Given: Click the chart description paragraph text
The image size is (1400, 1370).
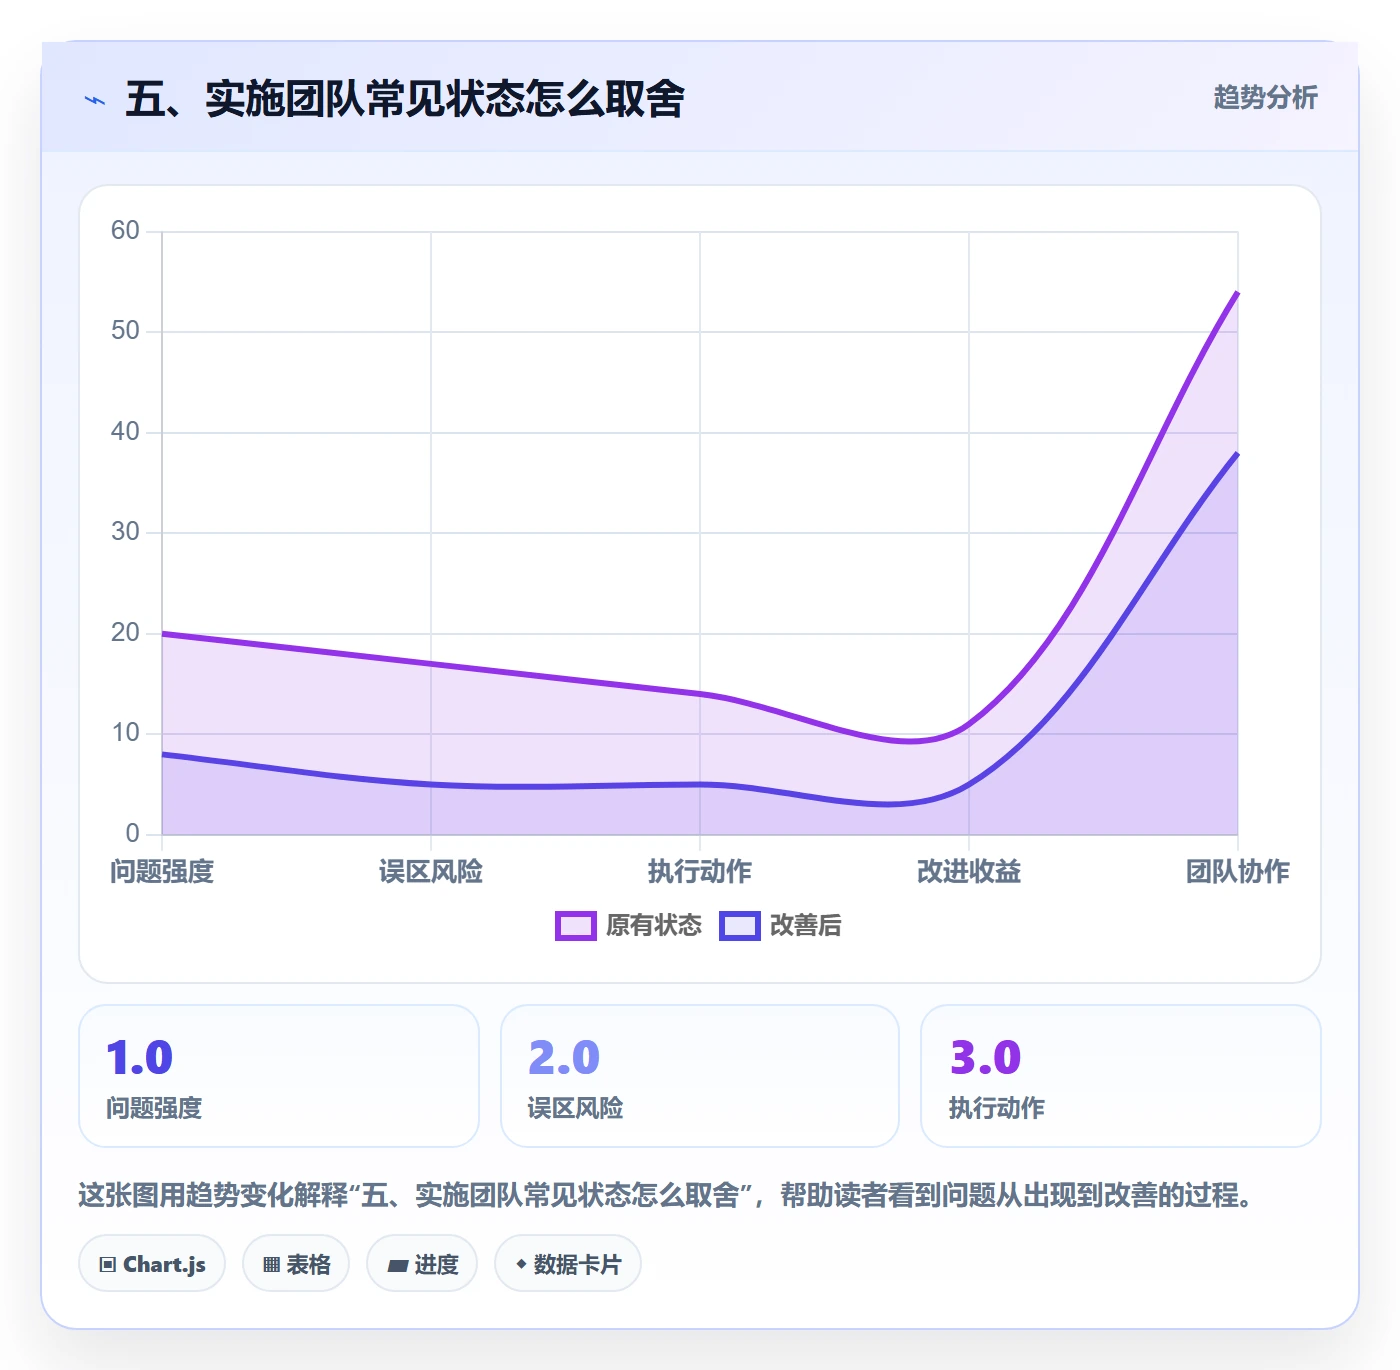Looking at the screenshot, I should pyautogui.click(x=666, y=1195).
